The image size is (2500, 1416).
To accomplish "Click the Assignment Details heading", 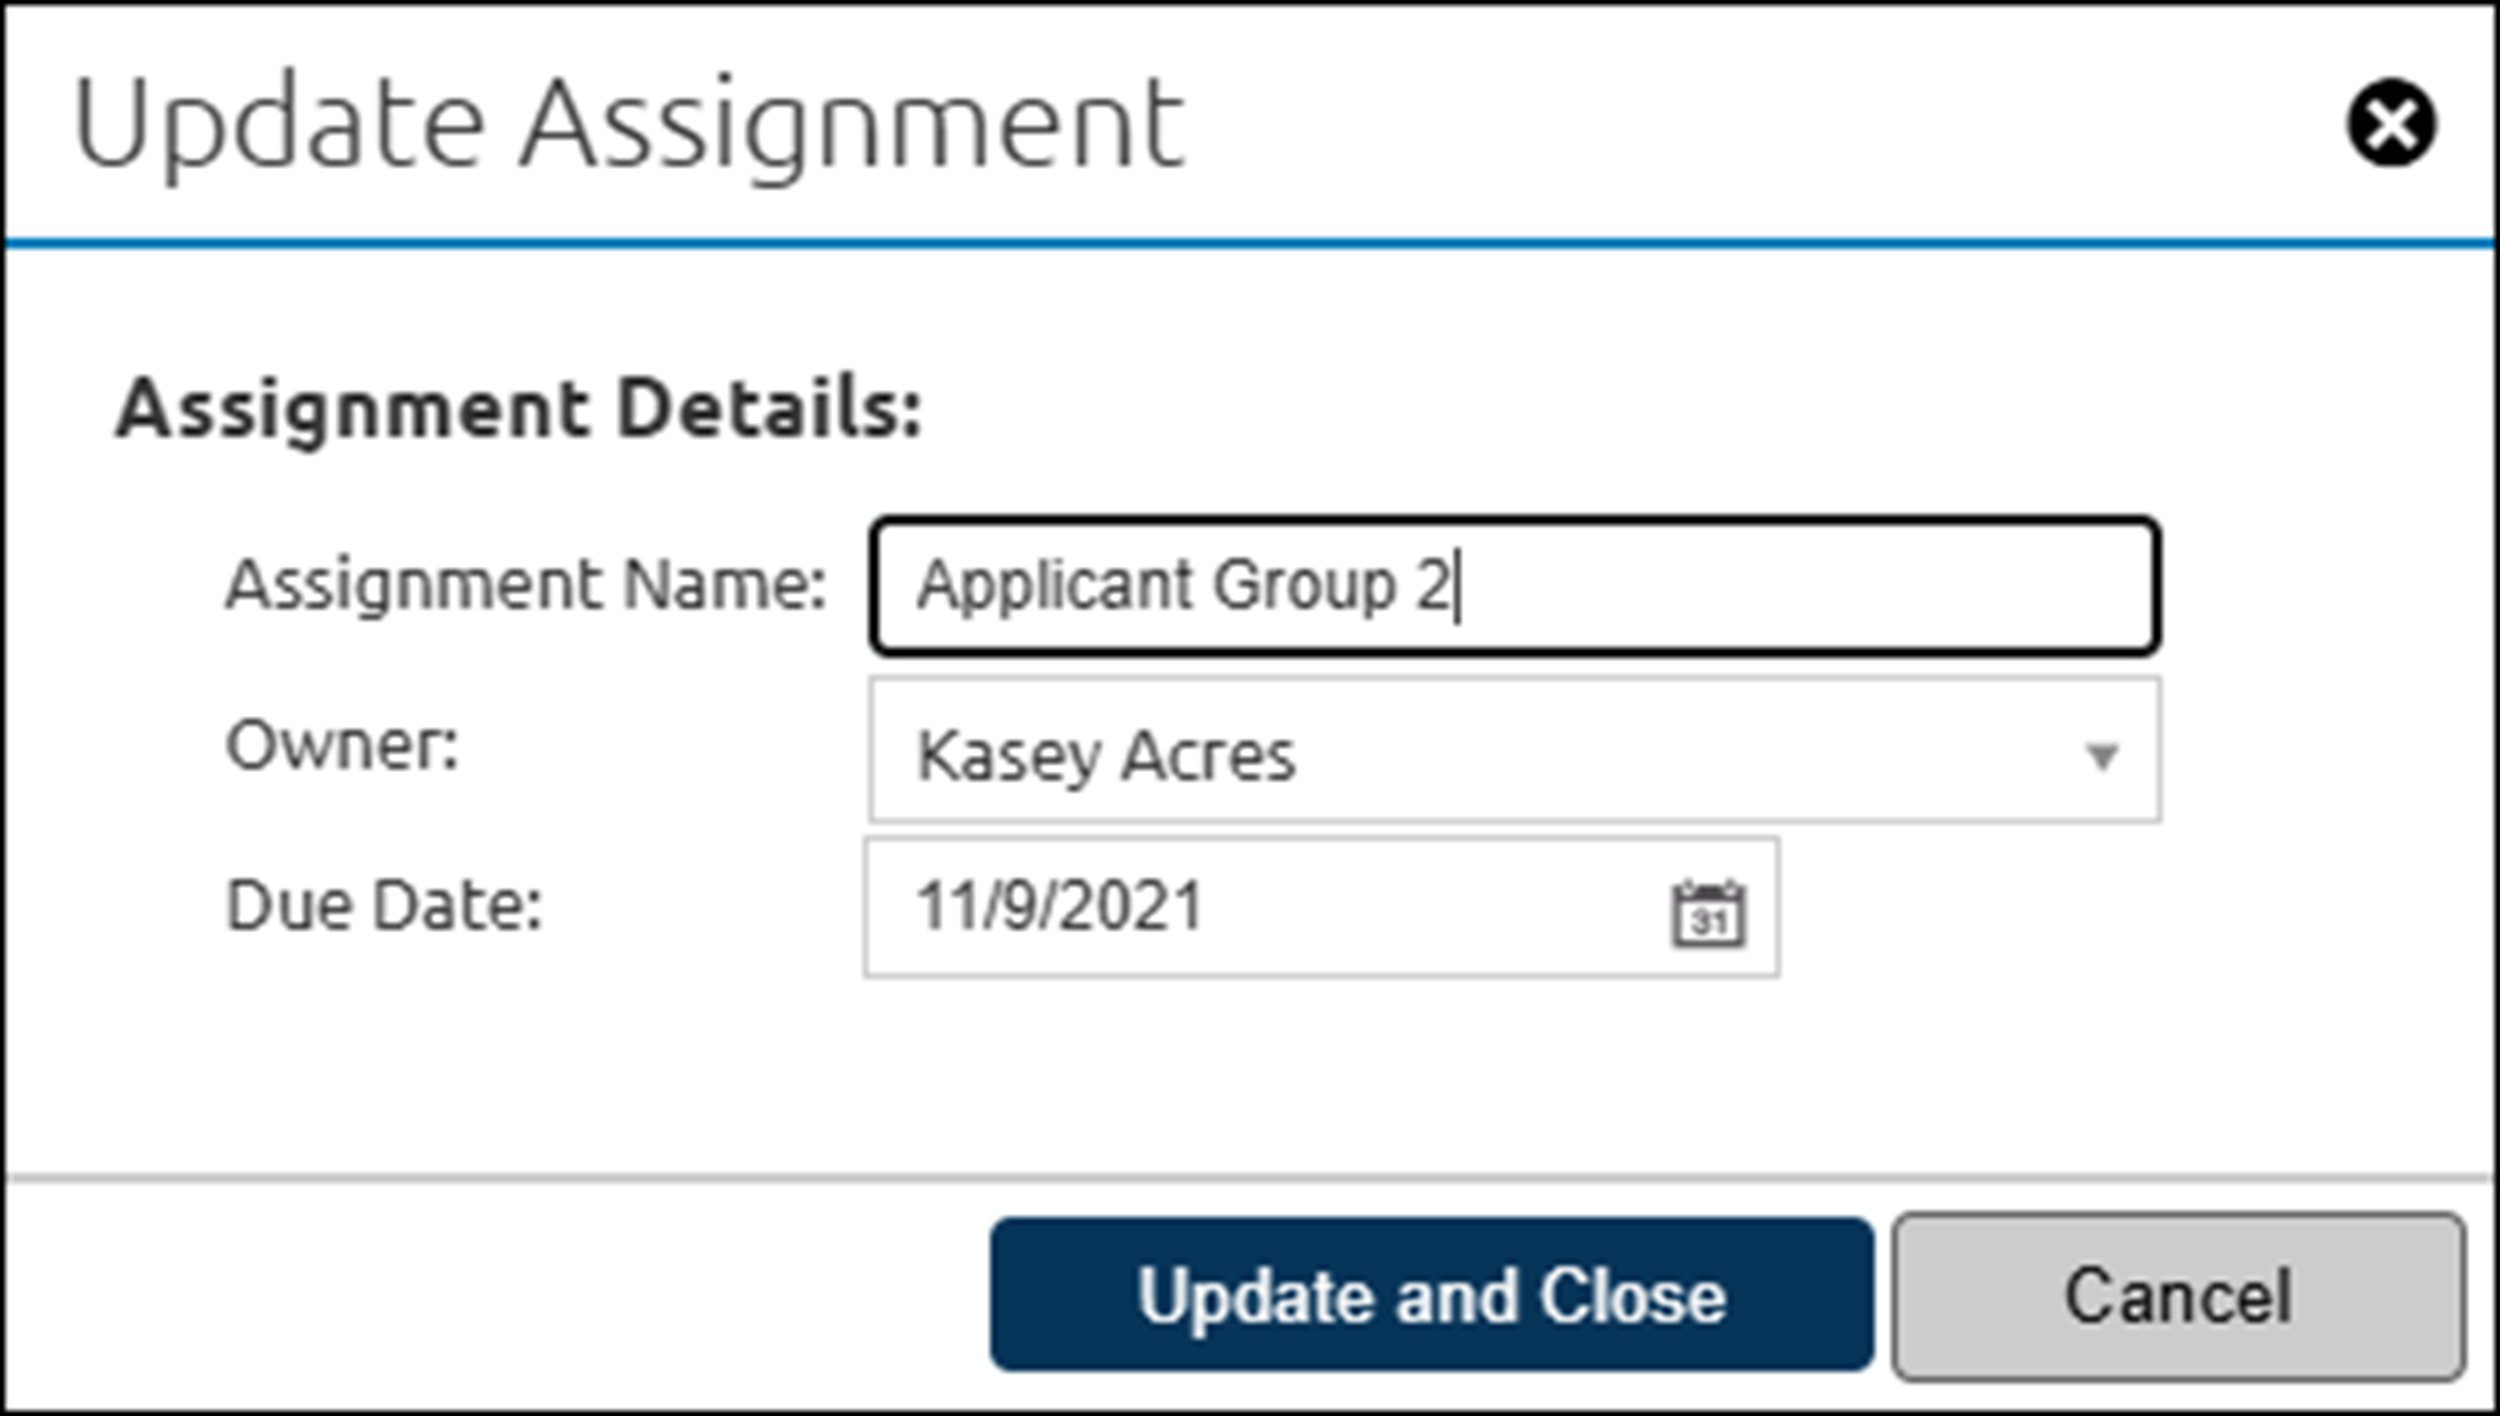I will click(520, 410).
